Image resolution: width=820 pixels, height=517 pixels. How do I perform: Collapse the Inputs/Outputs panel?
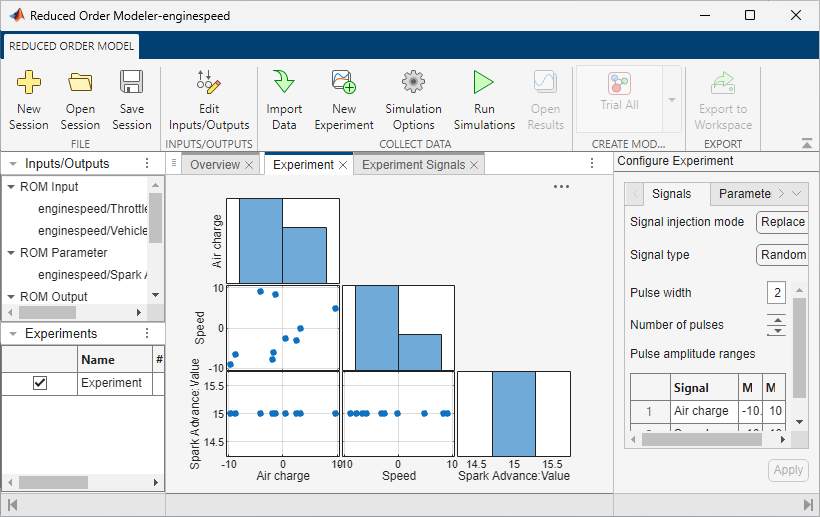[13, 164]
